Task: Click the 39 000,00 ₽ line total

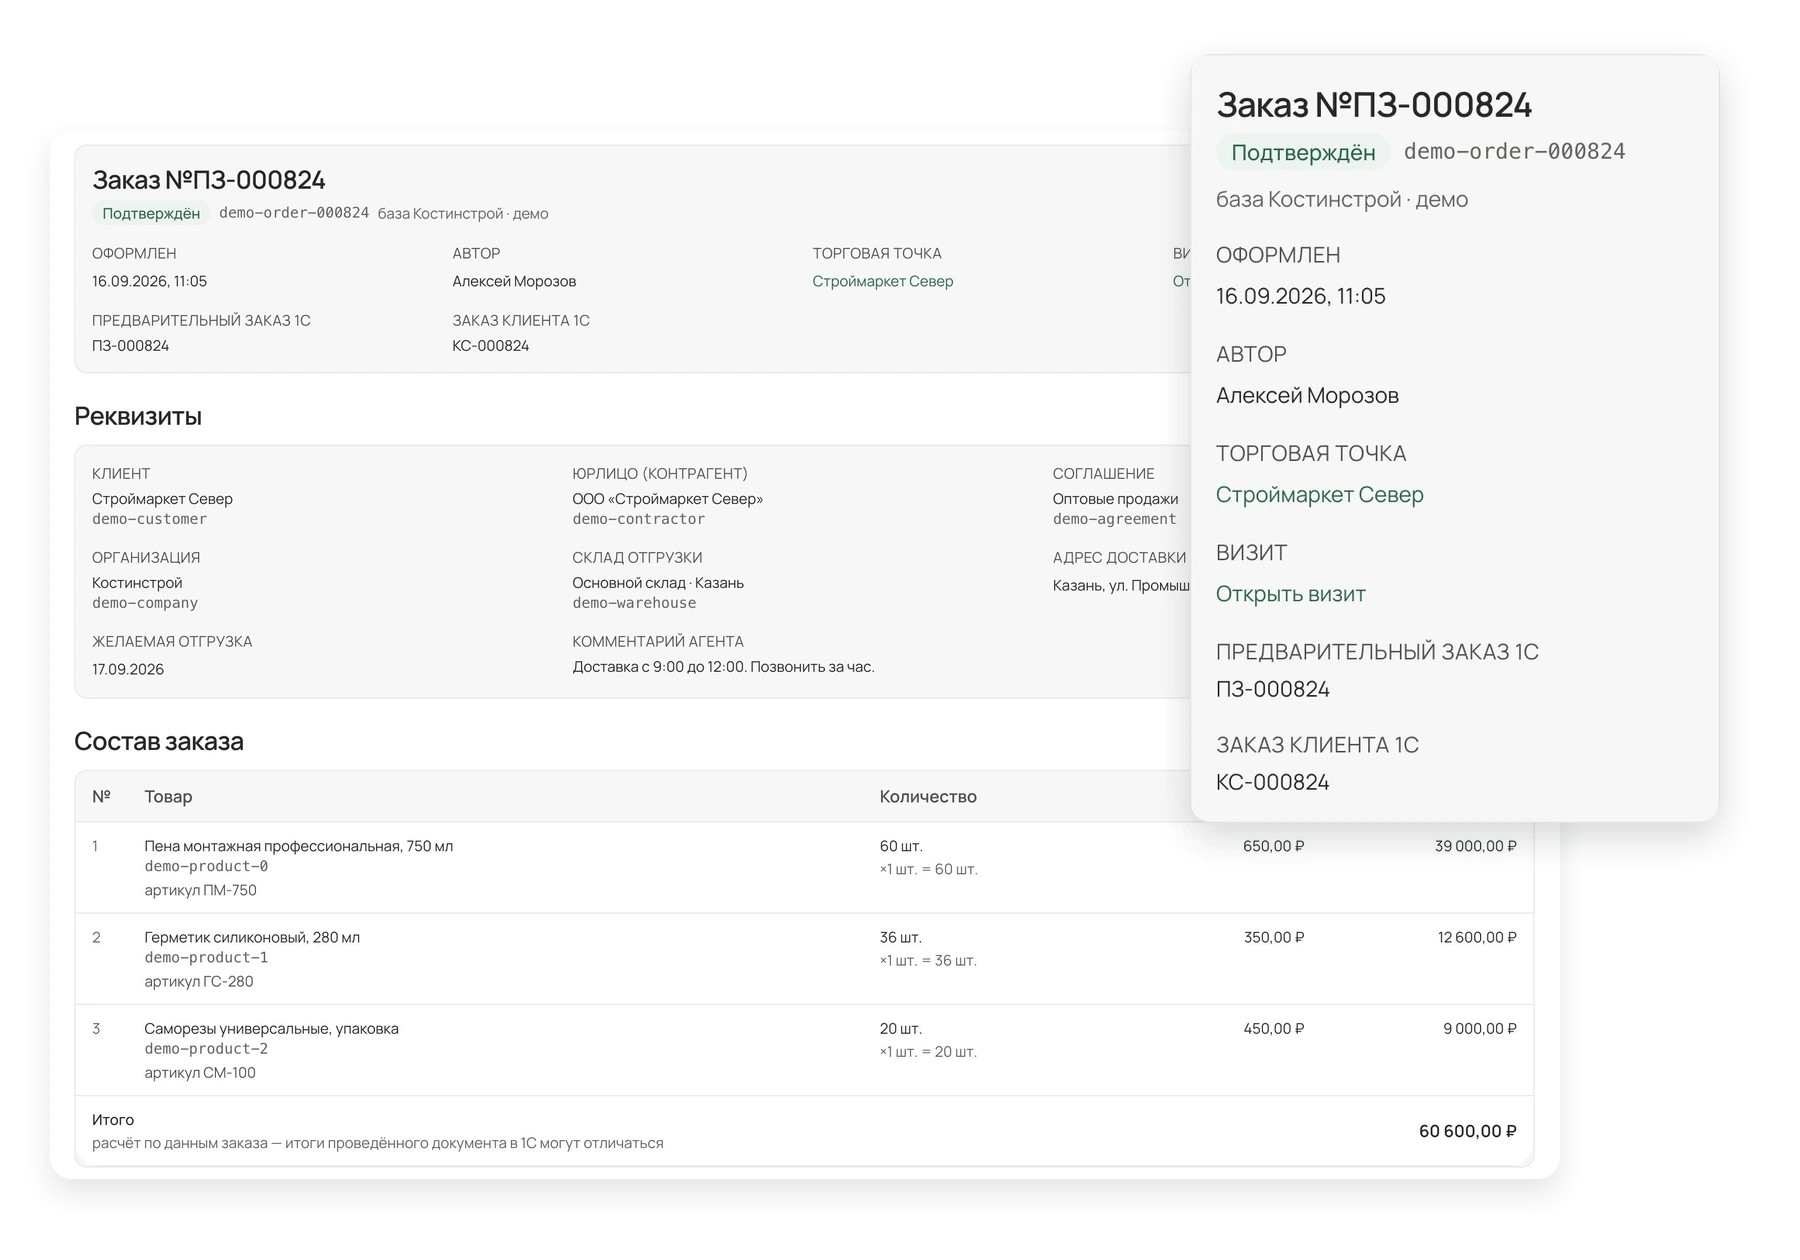Action: [1475, 846]
